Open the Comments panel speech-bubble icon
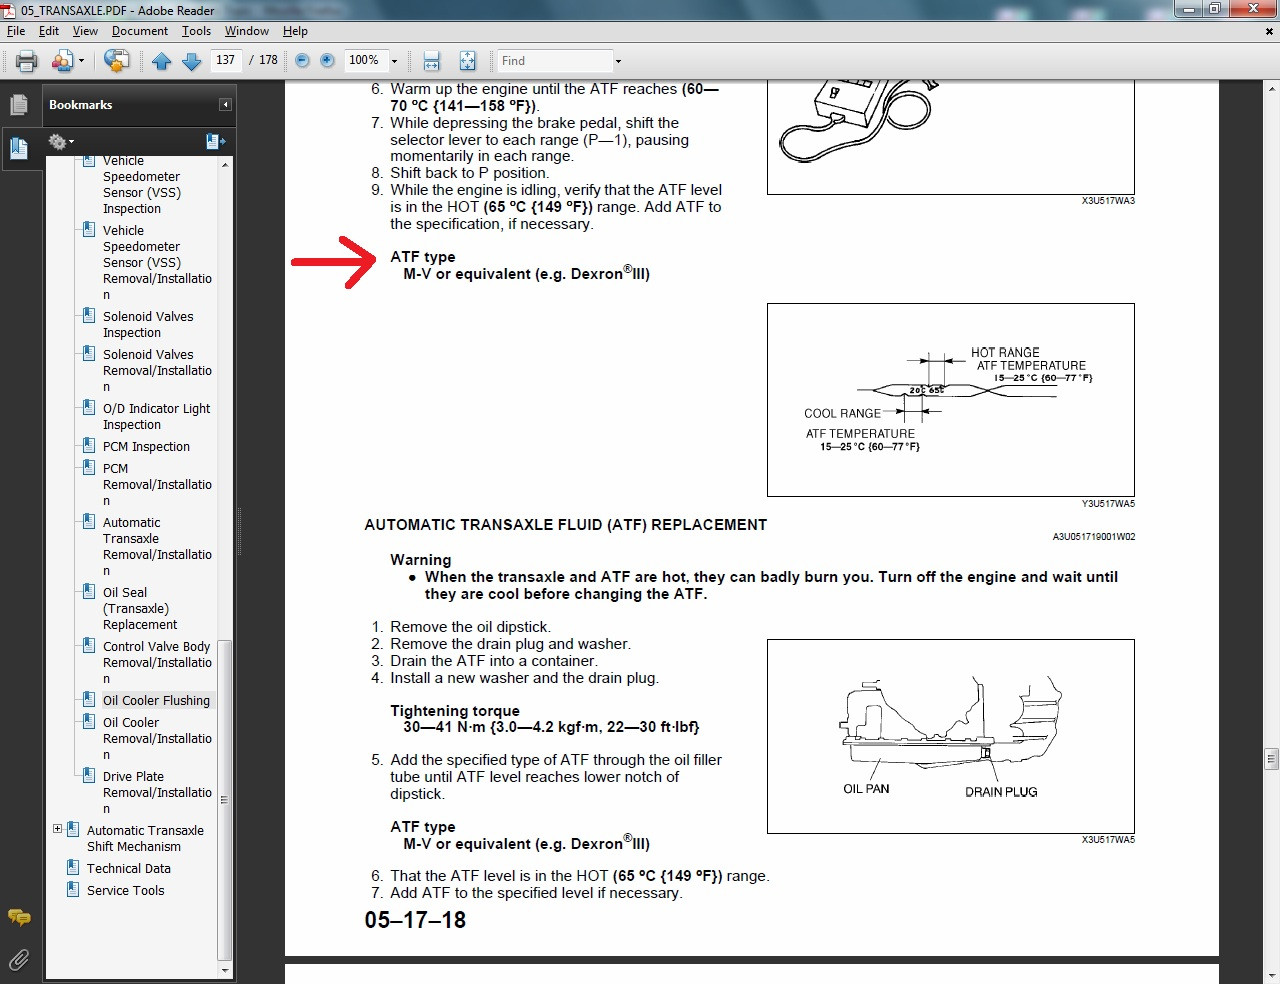 [19, 917]
